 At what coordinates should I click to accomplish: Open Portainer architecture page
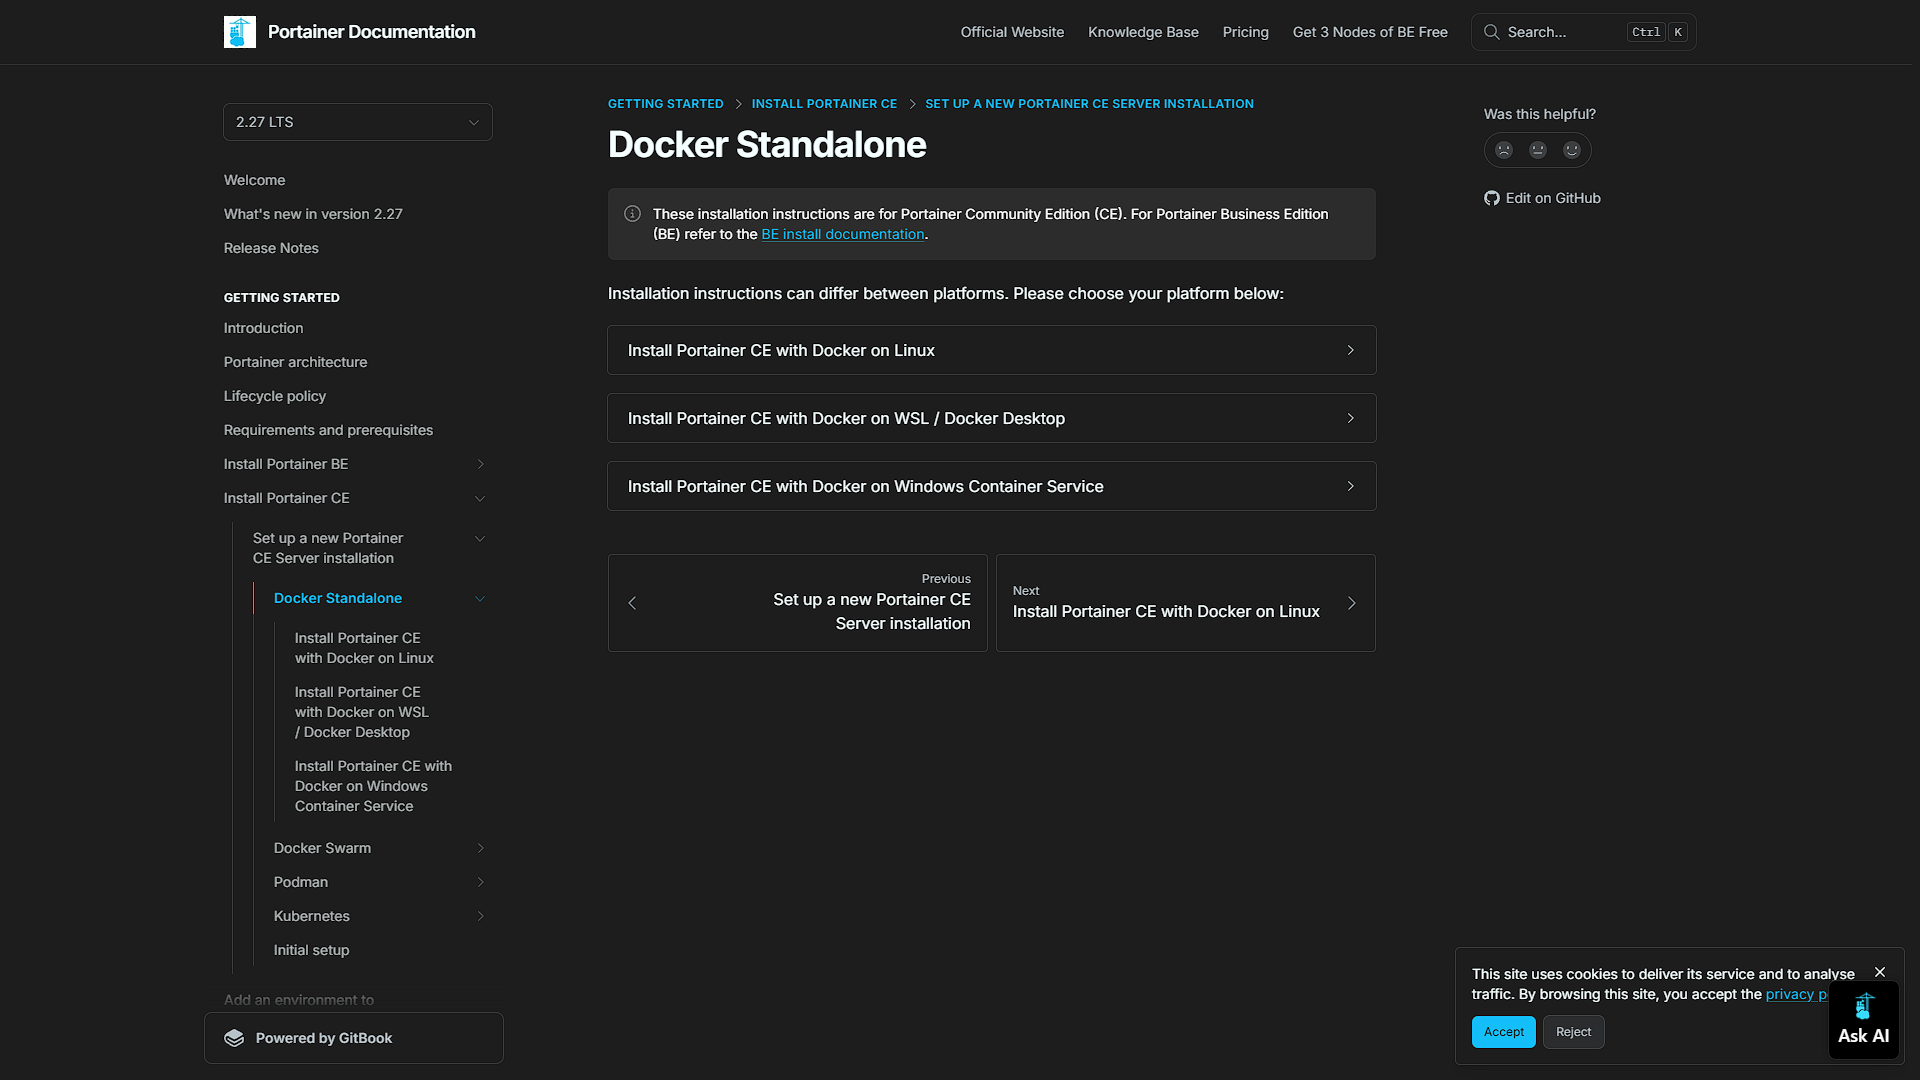[295, 362]
